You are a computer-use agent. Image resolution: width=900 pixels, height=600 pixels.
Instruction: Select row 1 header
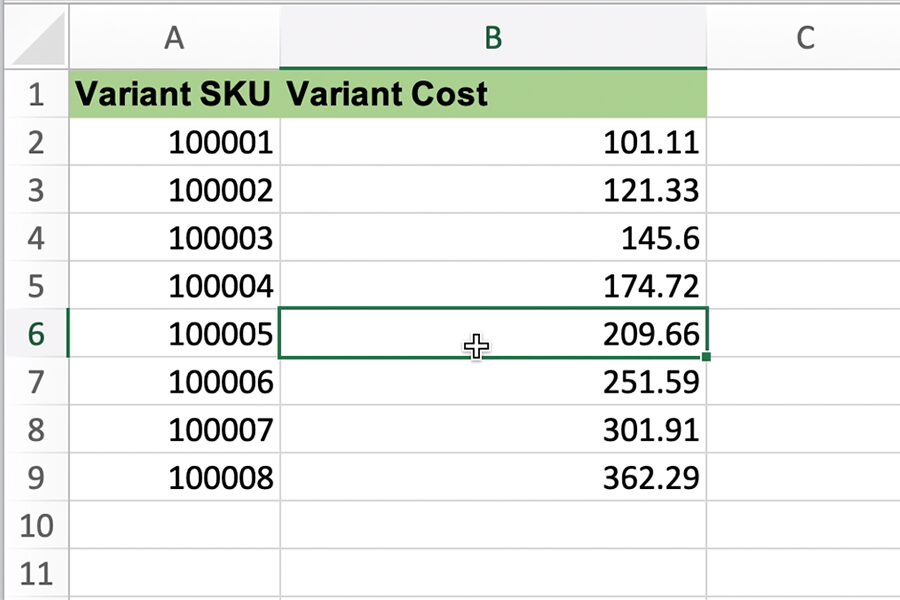(36, 94)
